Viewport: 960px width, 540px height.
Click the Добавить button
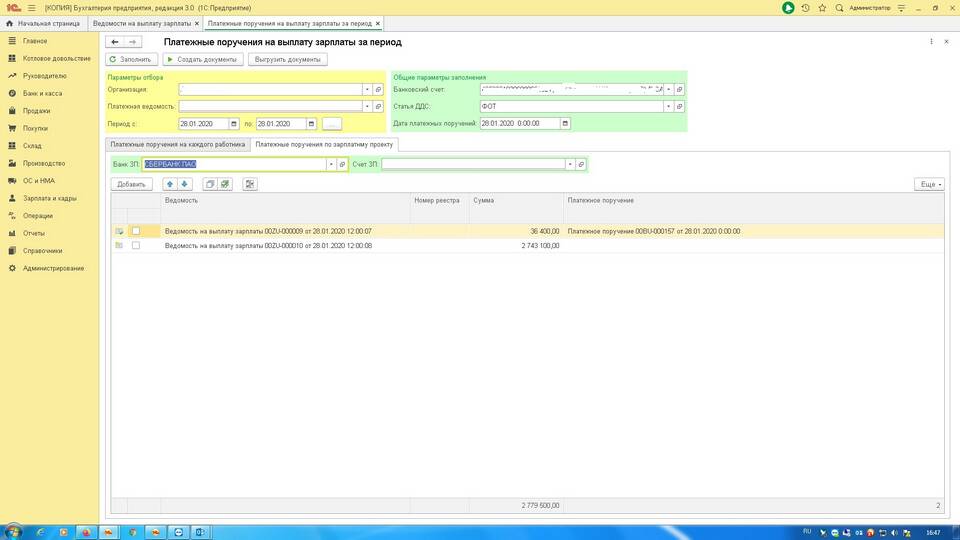(131, 184)
